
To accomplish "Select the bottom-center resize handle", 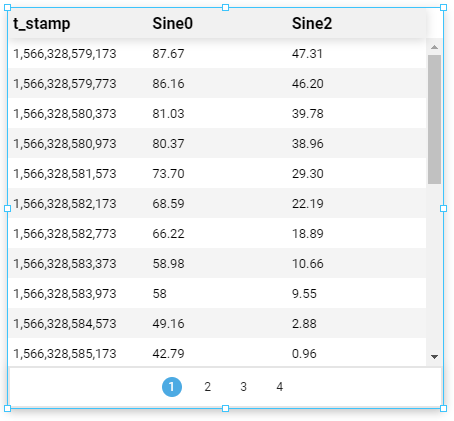I will (x=225, y=409).
